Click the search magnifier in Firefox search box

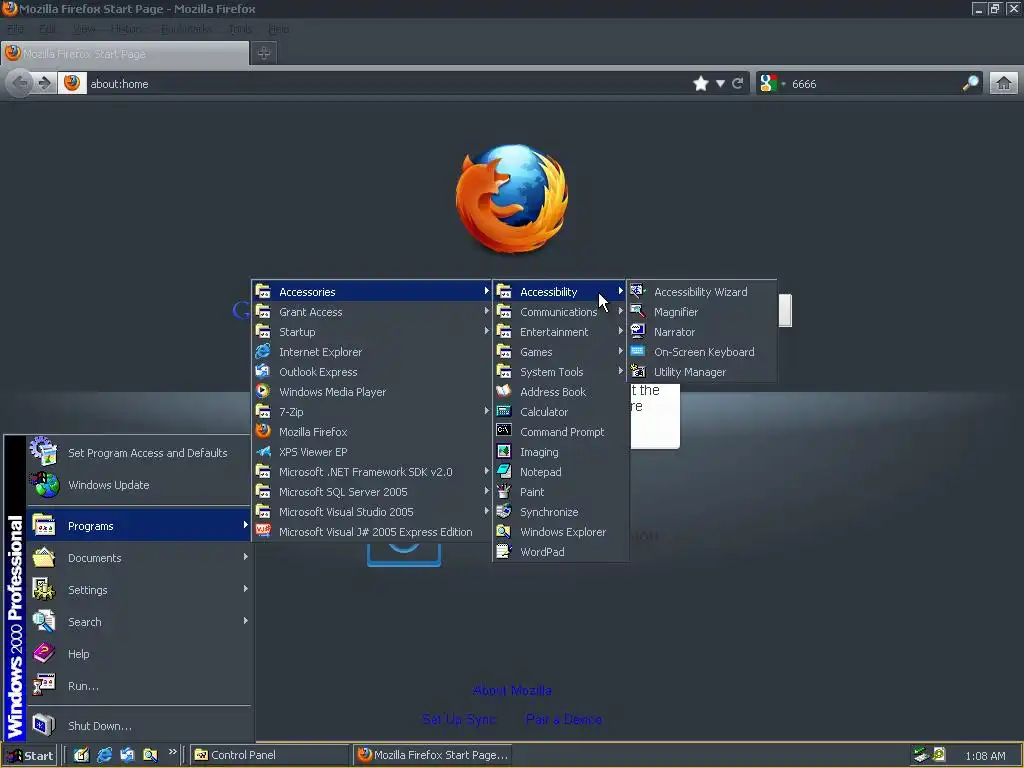[x=970, y=83]
